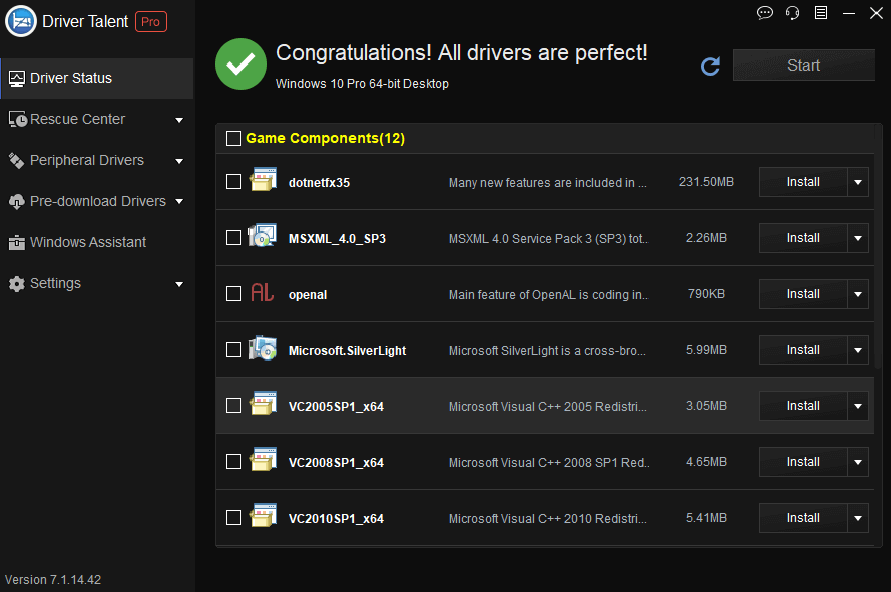This screenshot has width=891, height=592.
Task: Click the component list vertical scrollbar
Action: (878, 247)
